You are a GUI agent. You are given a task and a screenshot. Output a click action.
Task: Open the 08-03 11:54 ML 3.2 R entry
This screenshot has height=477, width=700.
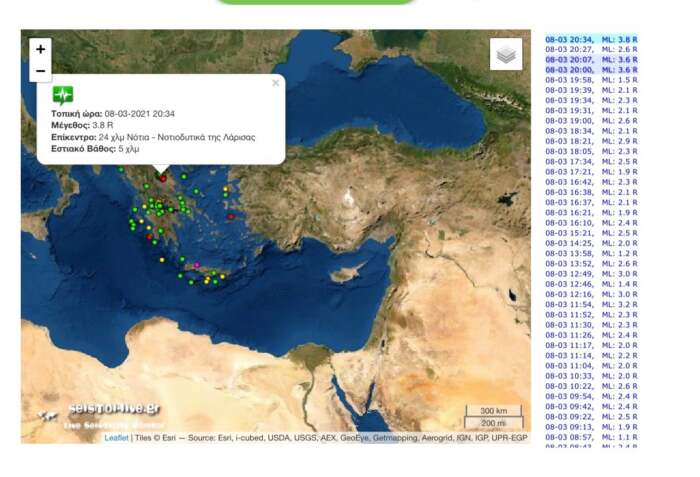point(590,304)
